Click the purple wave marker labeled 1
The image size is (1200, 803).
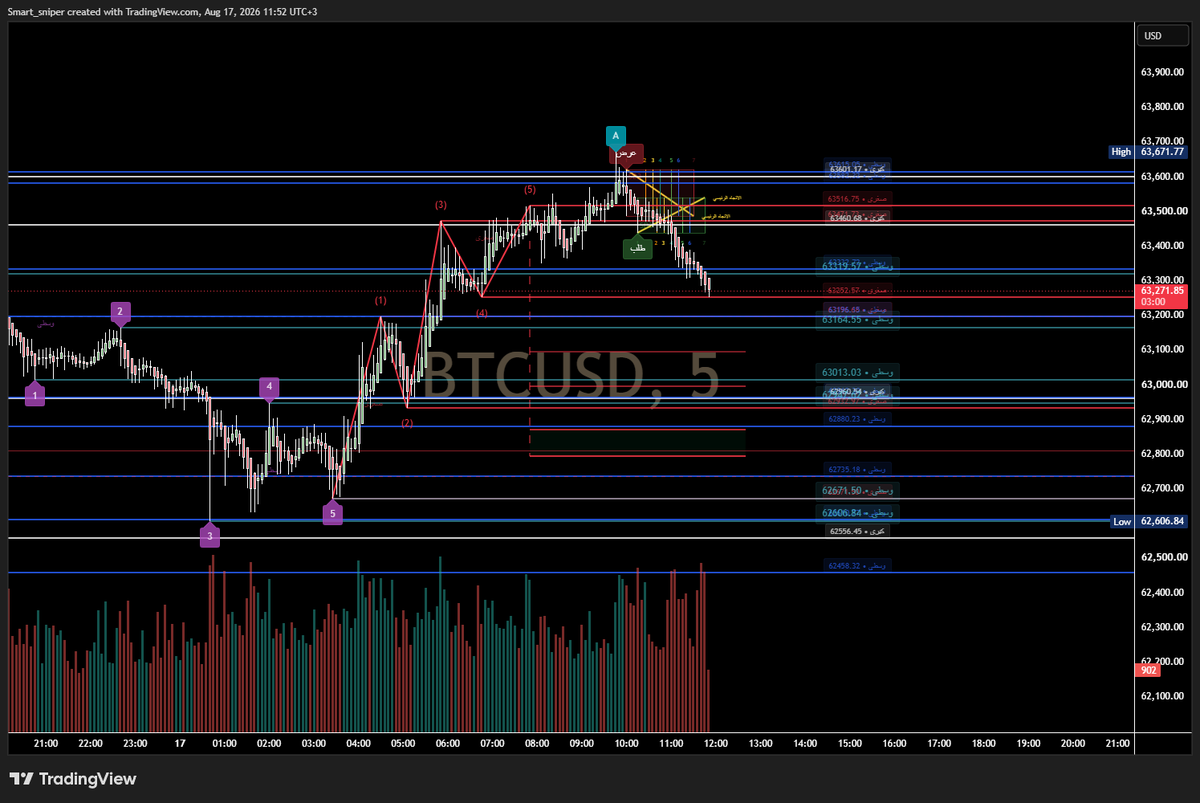tap(35, 396)
